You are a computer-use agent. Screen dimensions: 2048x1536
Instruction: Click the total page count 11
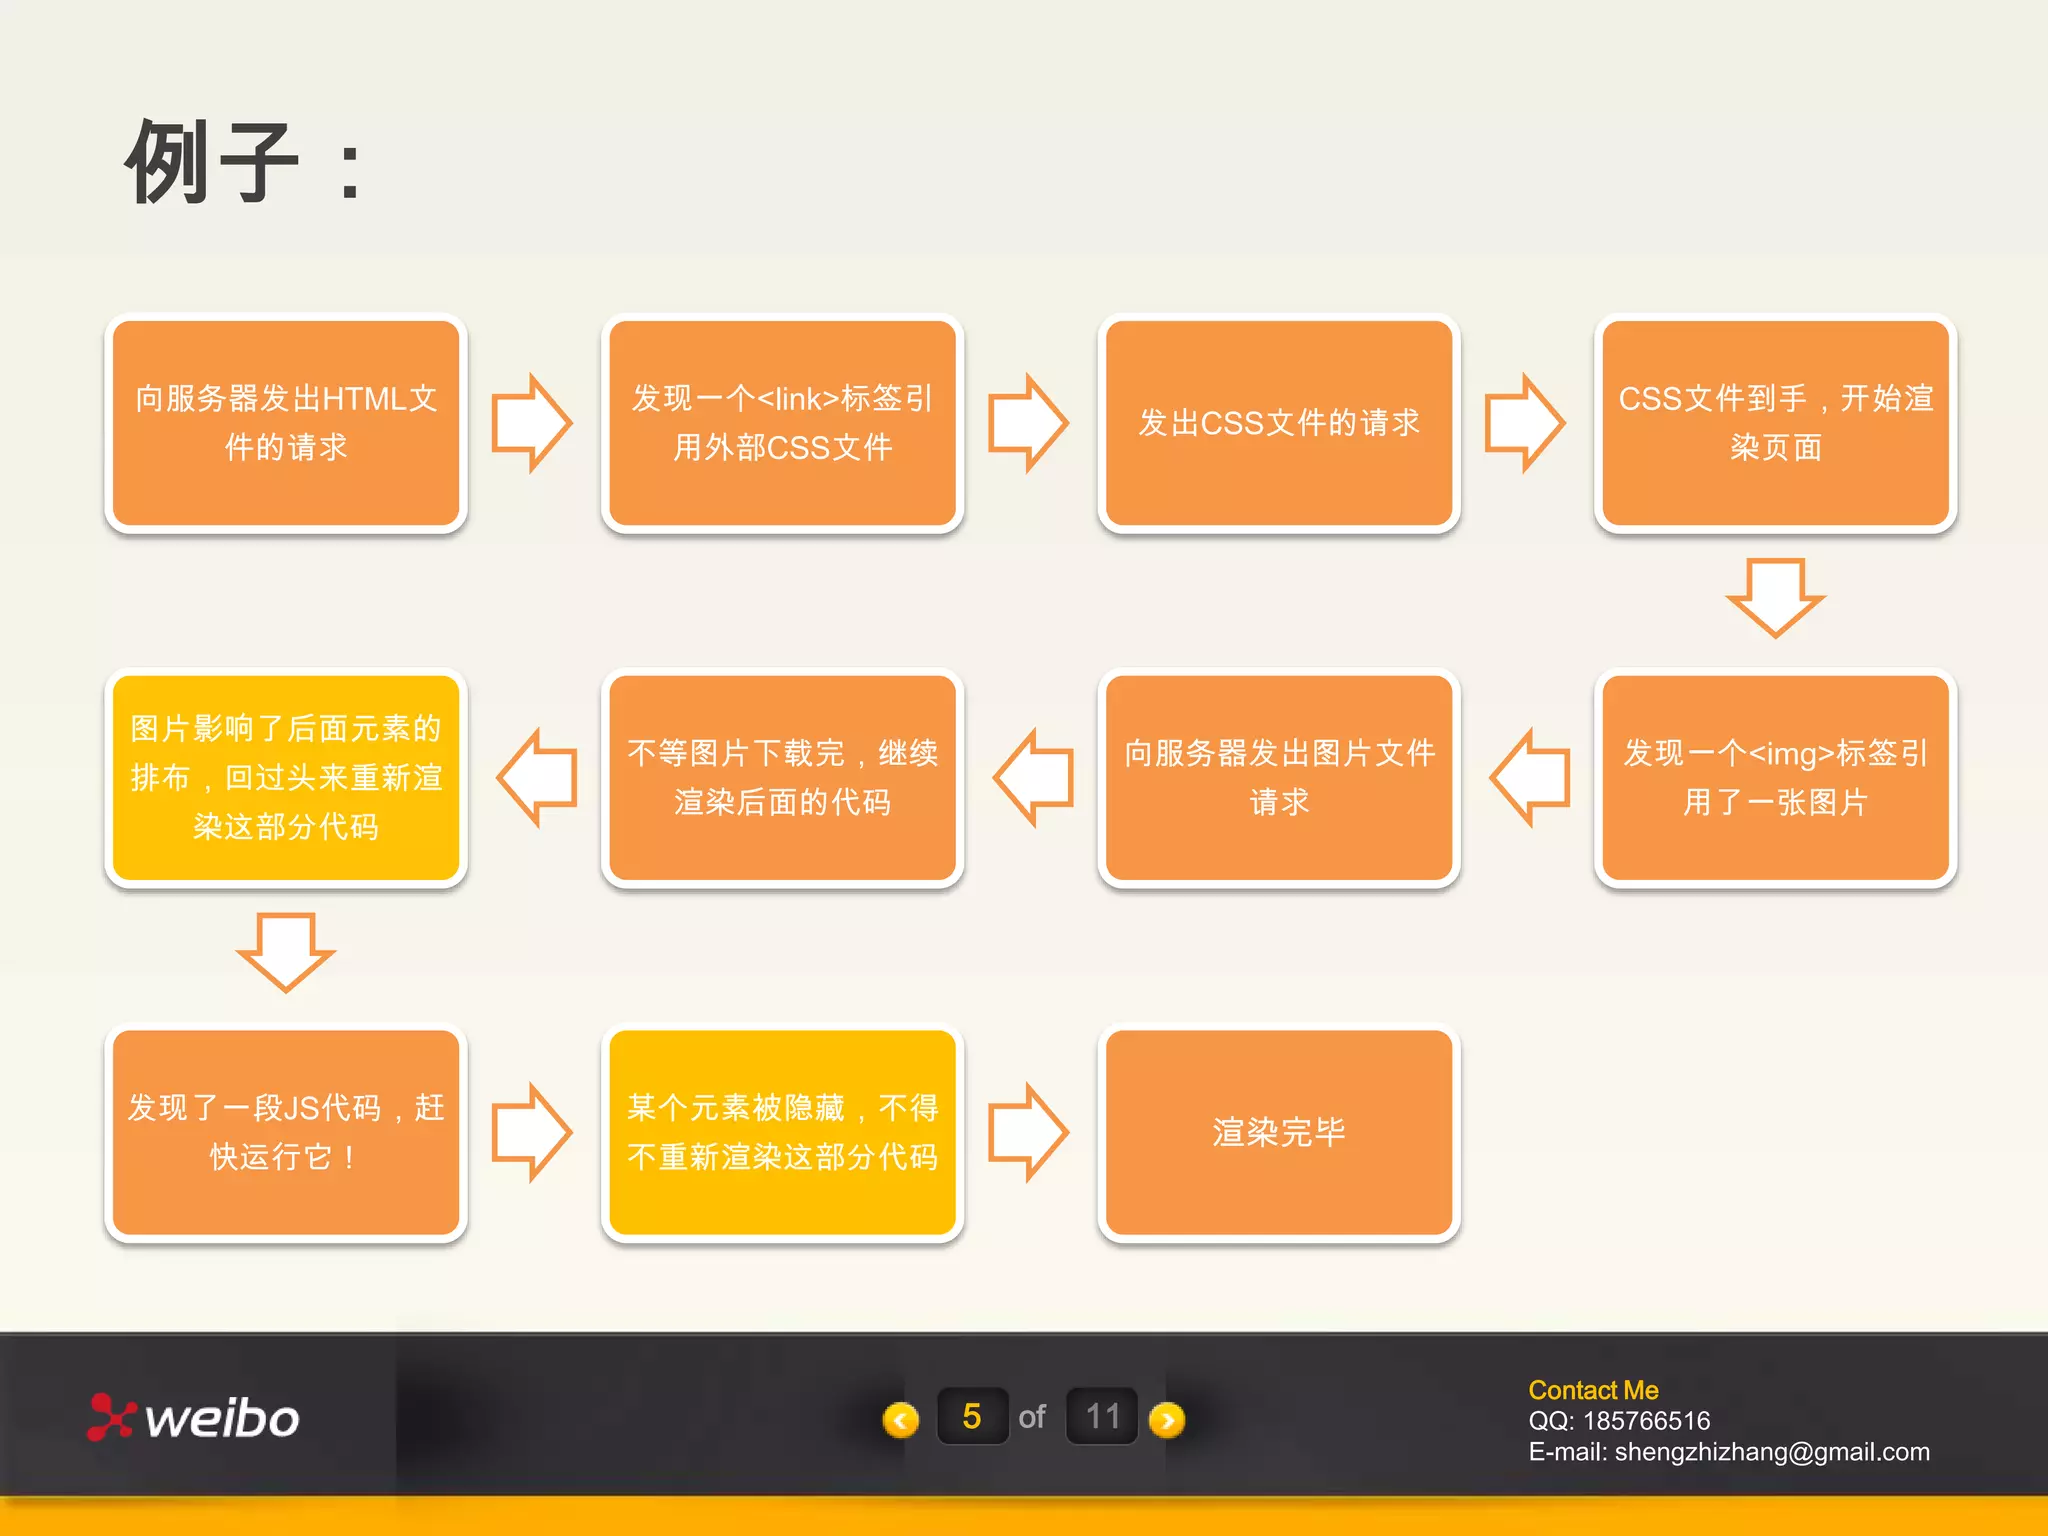(x=1102, y=1416)
